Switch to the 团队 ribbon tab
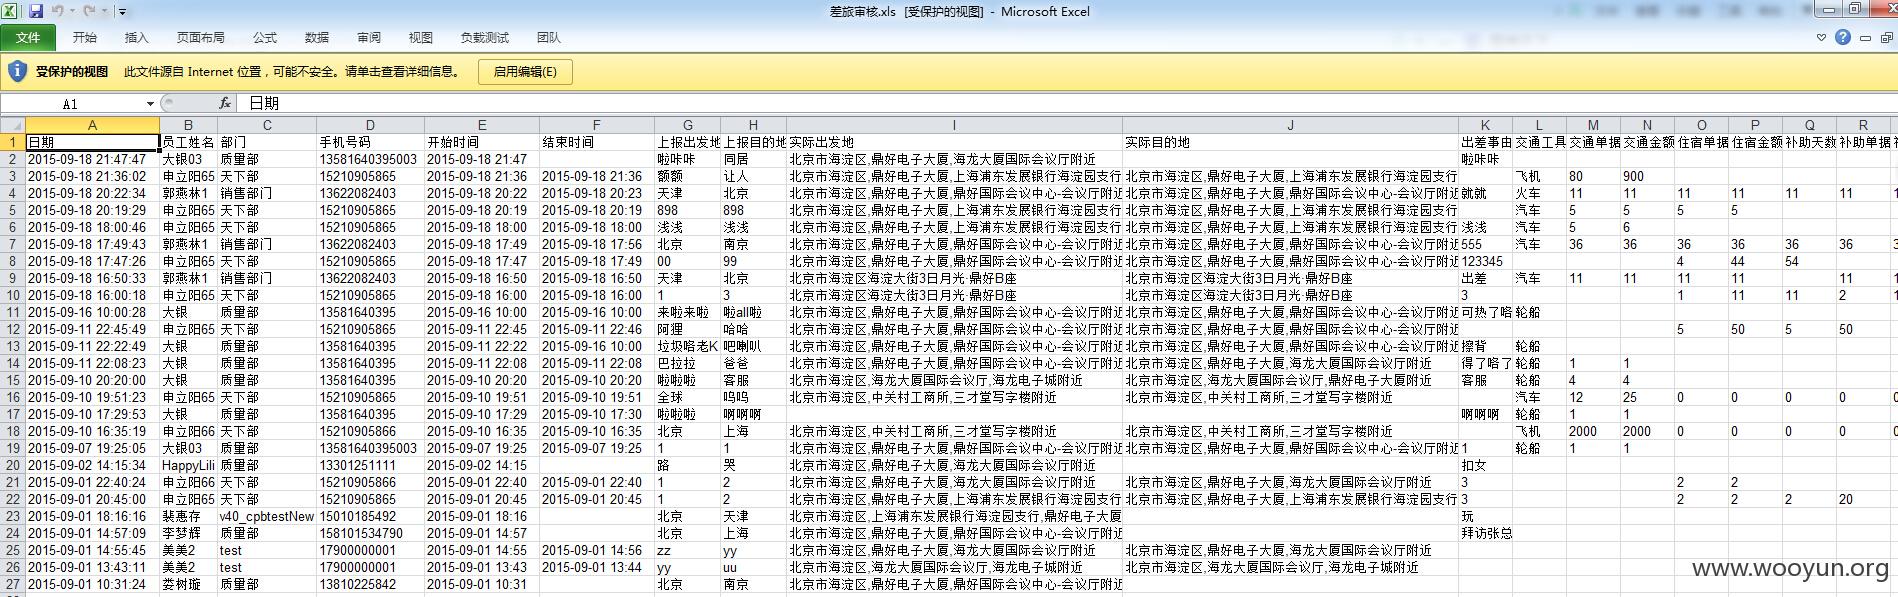 (x=549, y=37)
